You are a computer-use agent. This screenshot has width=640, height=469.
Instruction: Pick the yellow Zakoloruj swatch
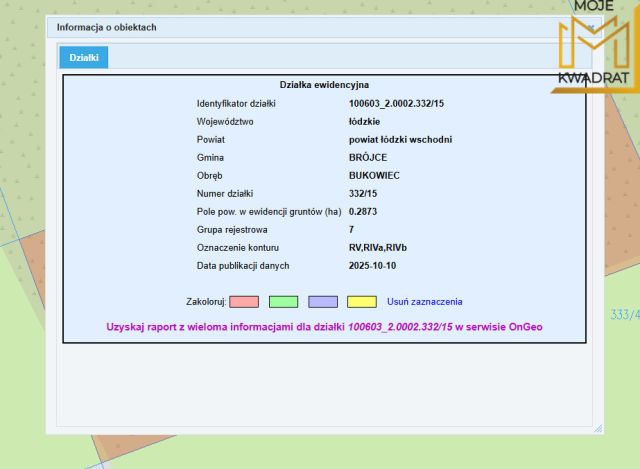362,302
